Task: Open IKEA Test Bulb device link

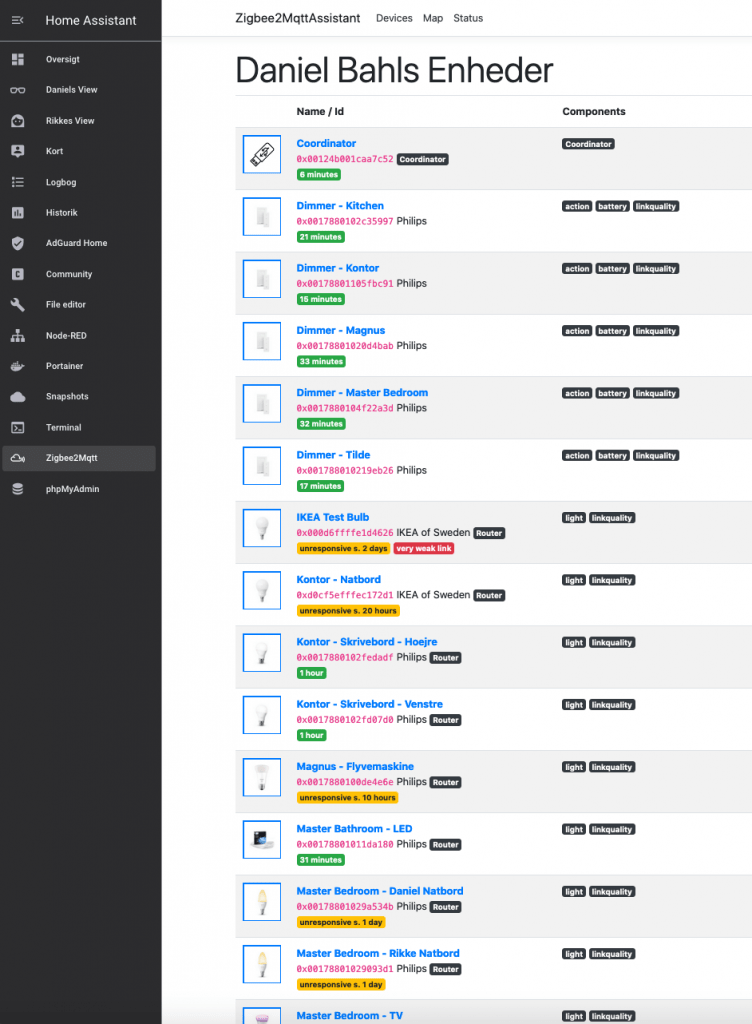Action: tap(333, 517)
